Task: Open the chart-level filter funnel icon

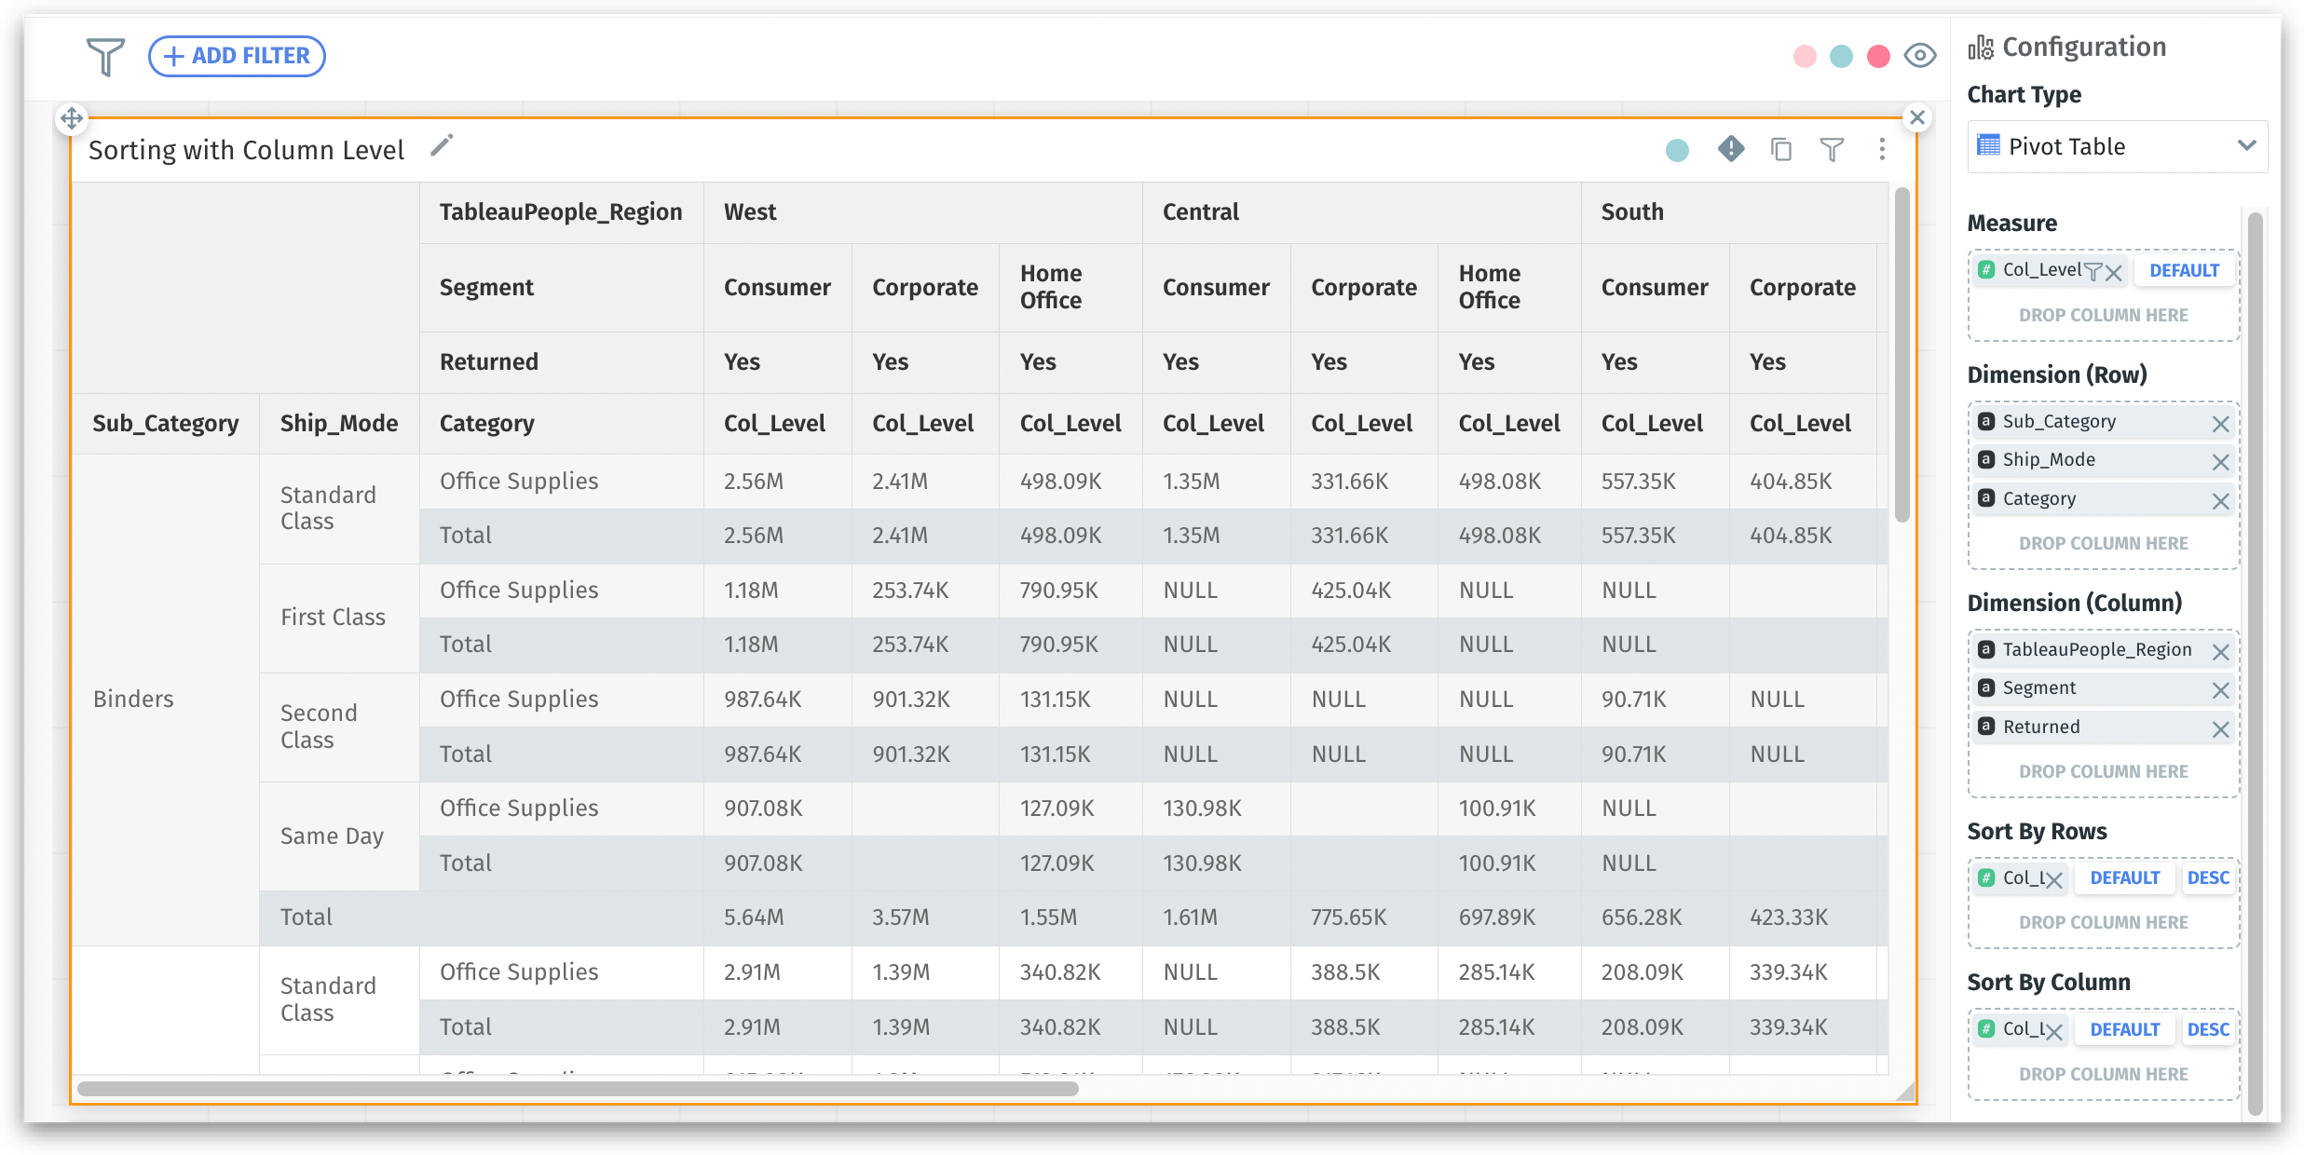Action: (1831, 150)
